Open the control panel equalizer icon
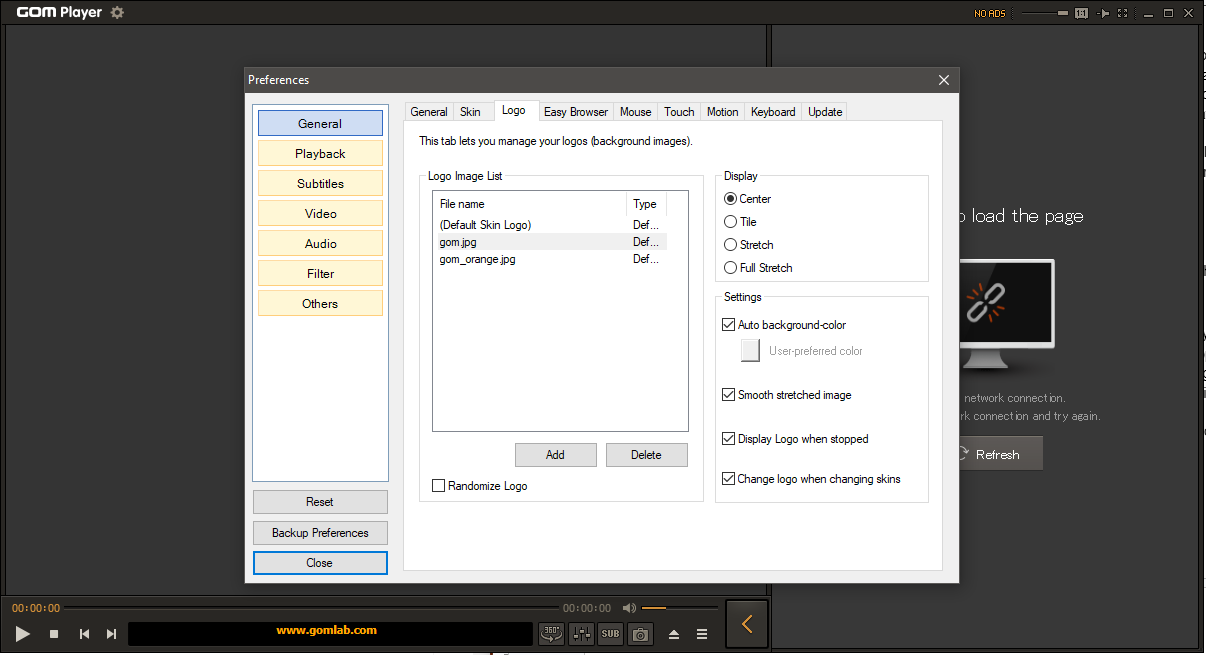This screenshot has width=1206, height=655. [x=581, y=633]
